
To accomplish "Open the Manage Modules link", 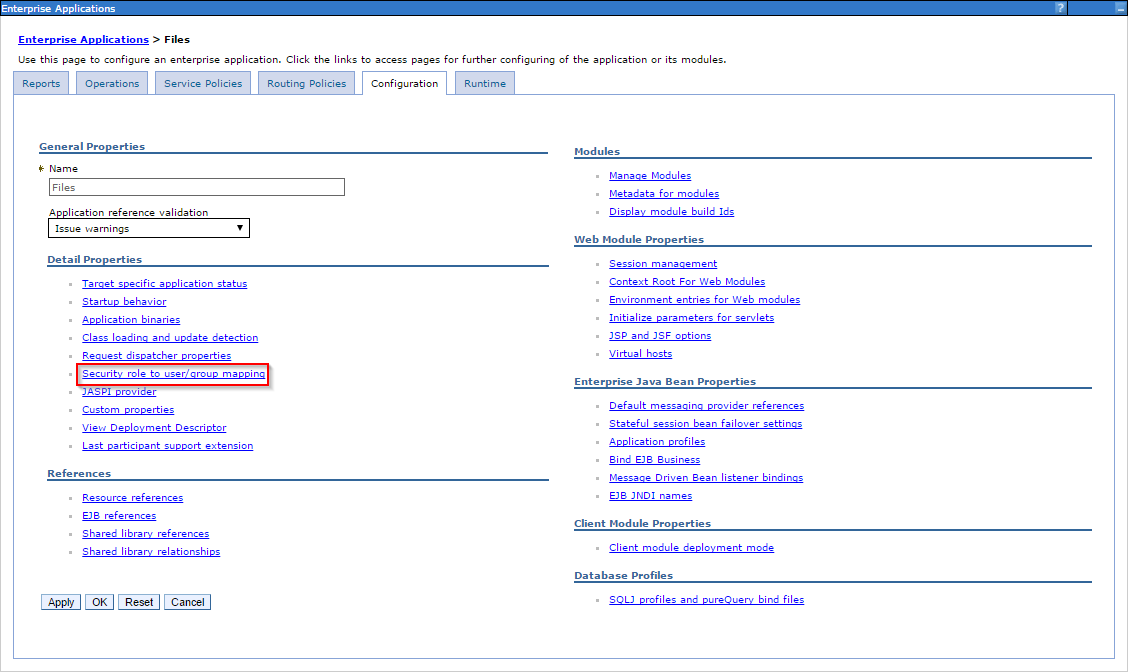I will point(650,175).
